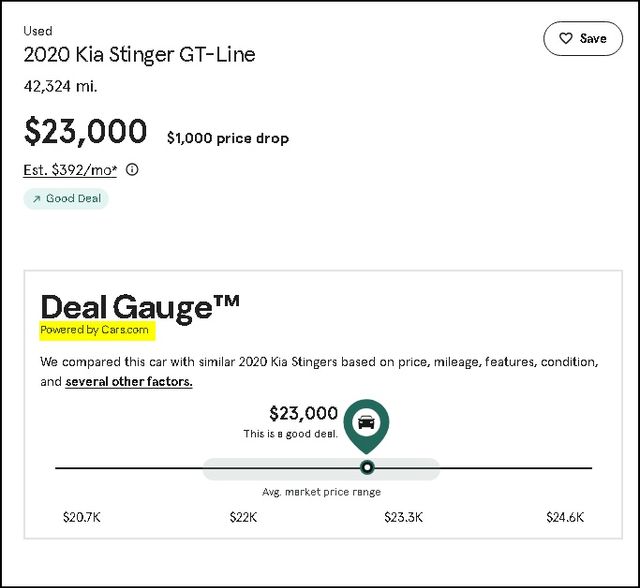The width and height of the screenshot is (640, 588).
Task: Click the green car pin marker
Action: pos(366,426)
